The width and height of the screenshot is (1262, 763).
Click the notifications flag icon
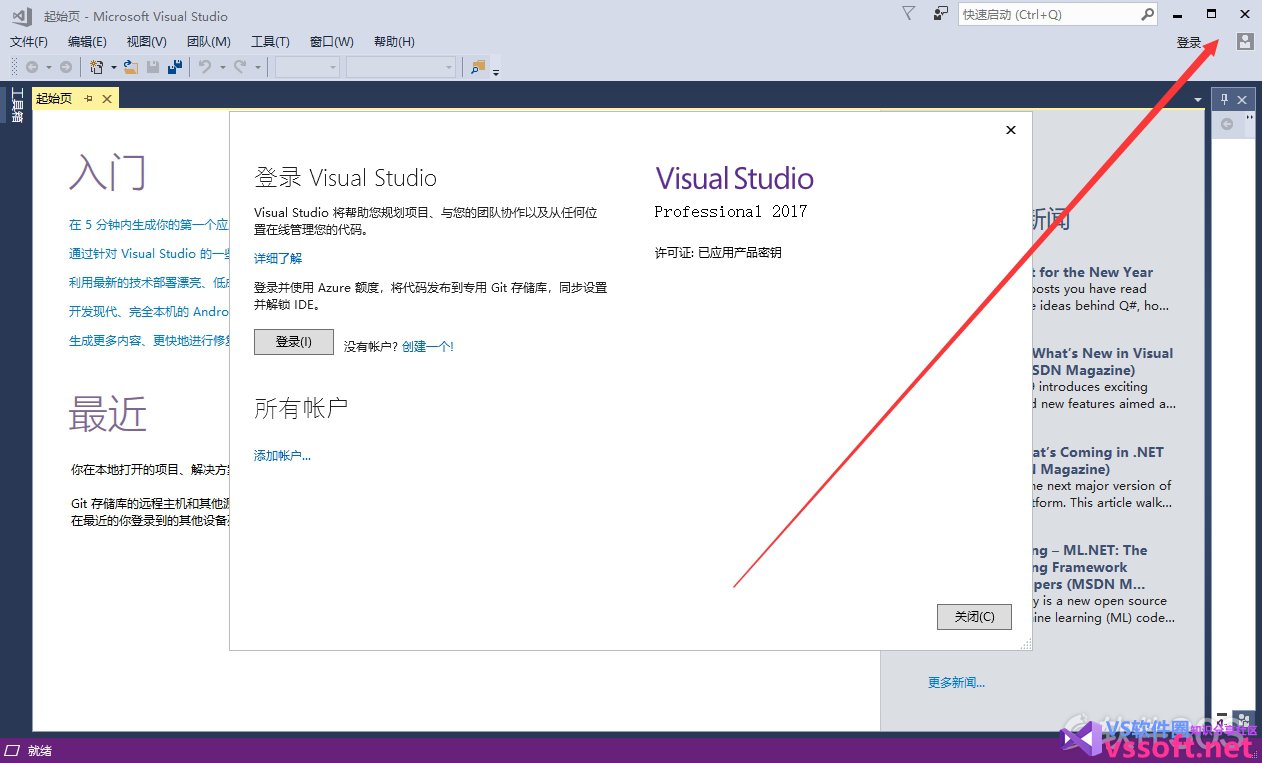point(908,14)
